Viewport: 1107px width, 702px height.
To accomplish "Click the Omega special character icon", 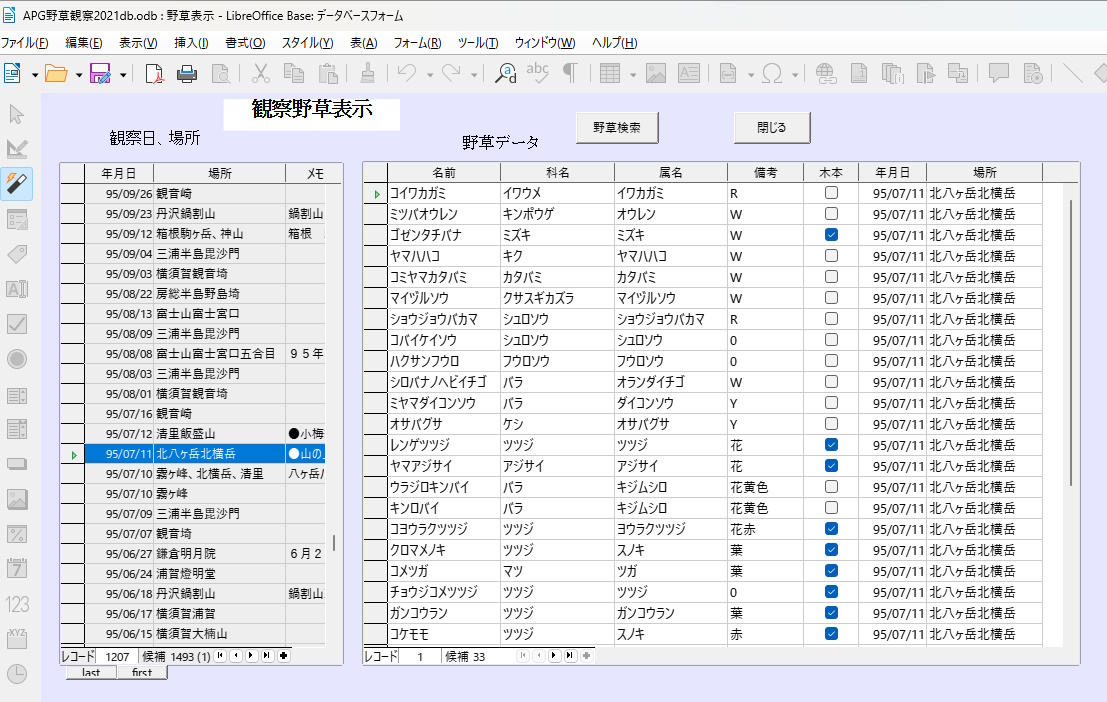I will pos(772,73).
